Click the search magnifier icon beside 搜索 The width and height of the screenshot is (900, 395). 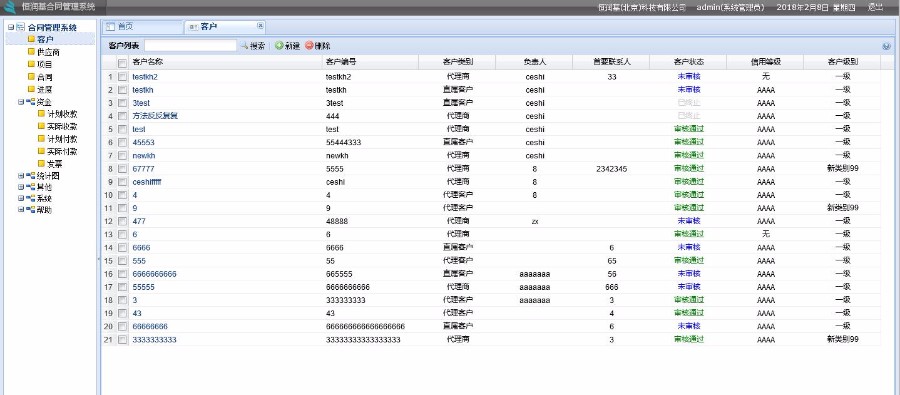click(244, 46)
